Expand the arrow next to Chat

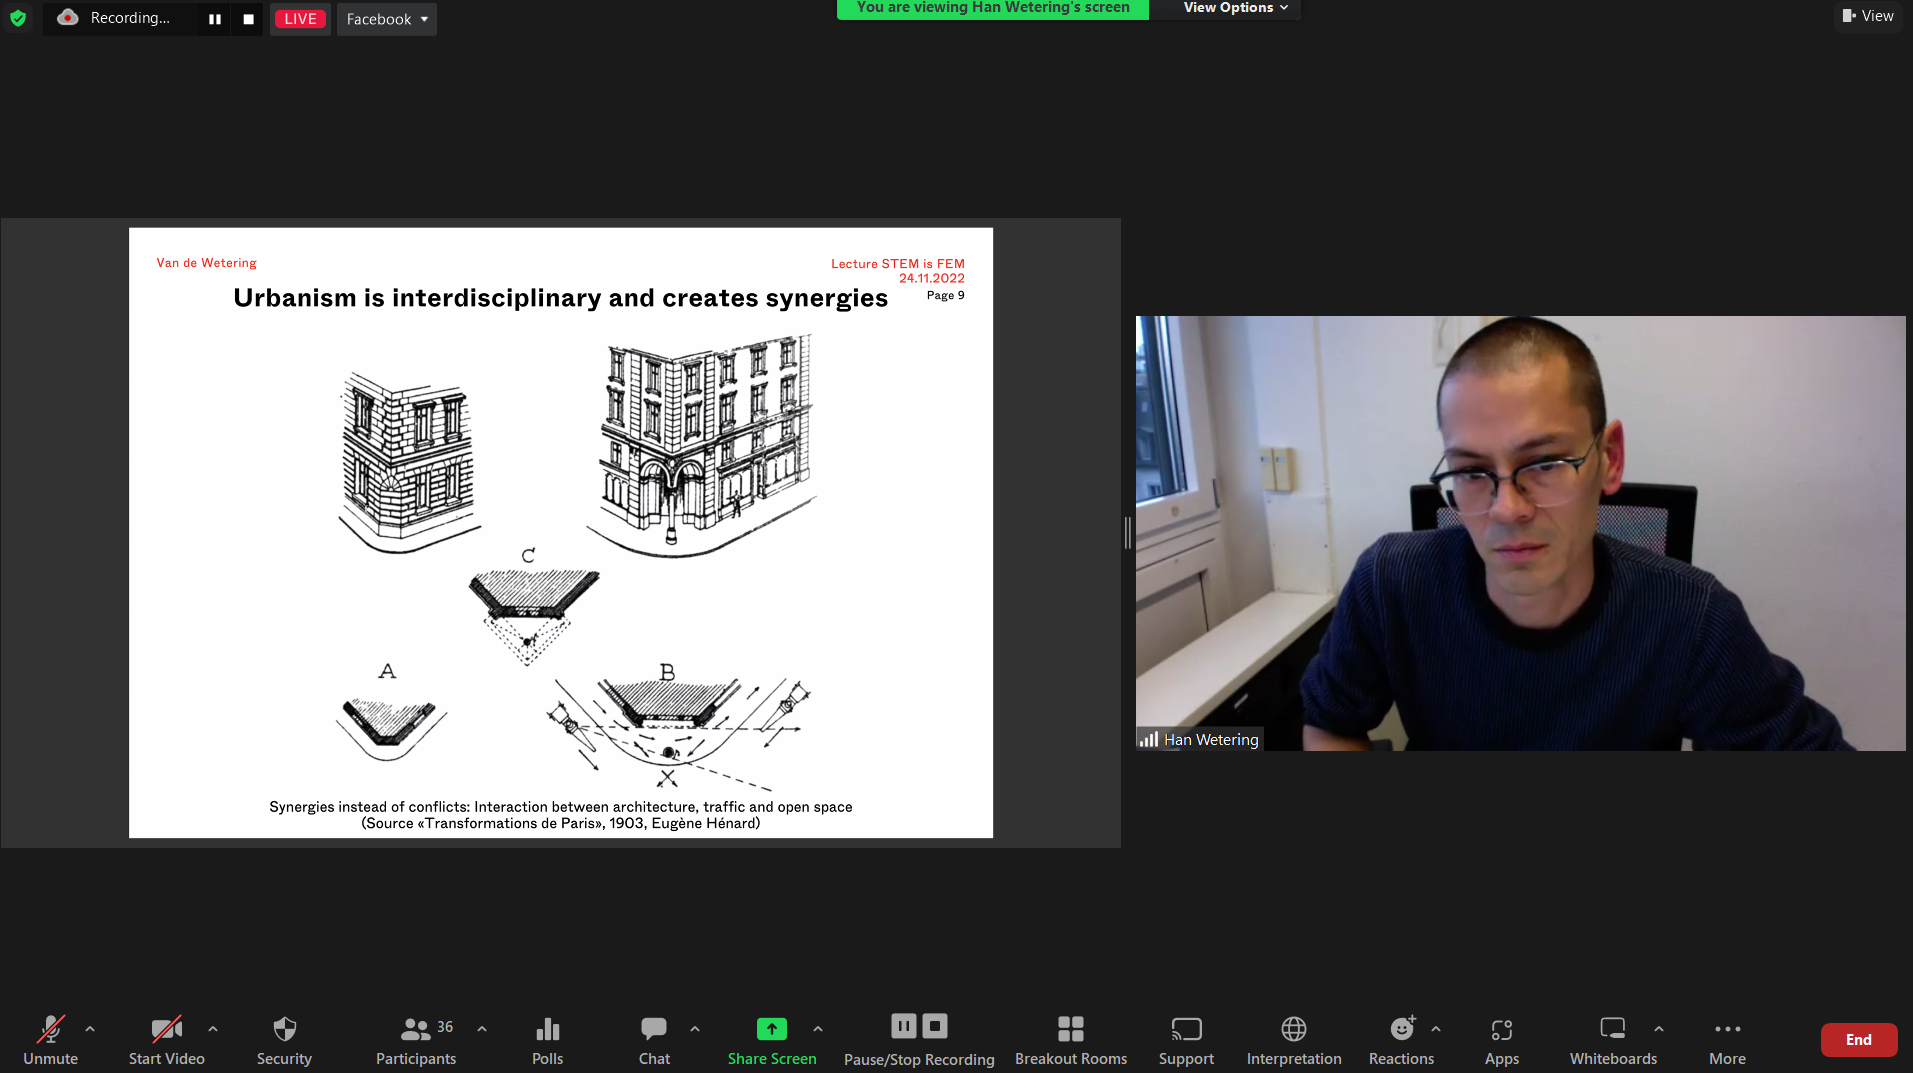[x=695, y=1028]
